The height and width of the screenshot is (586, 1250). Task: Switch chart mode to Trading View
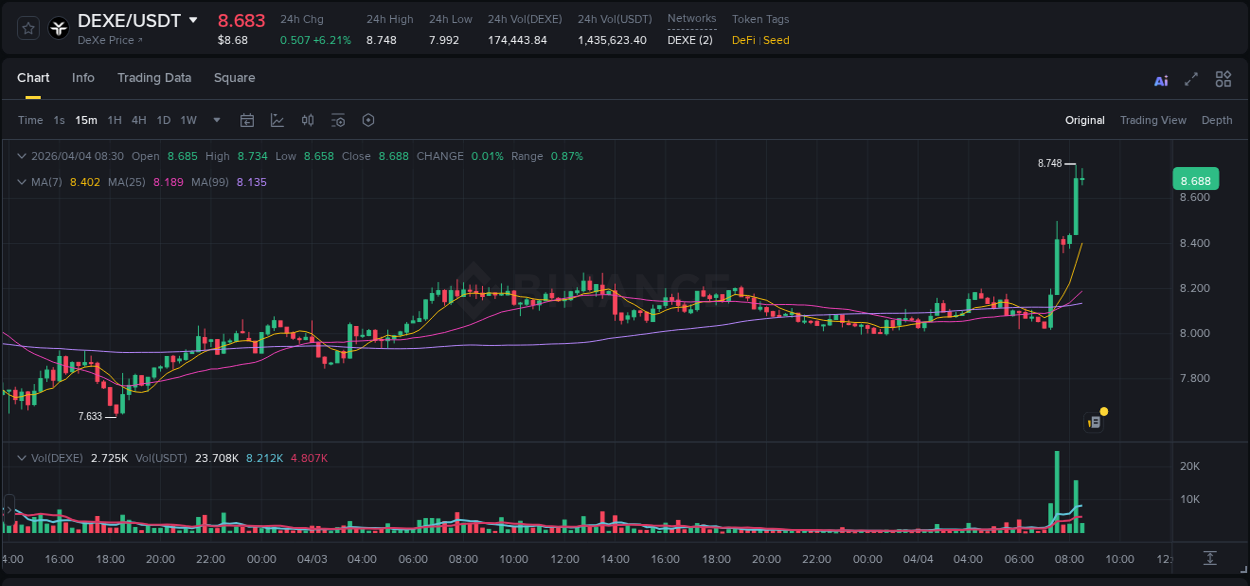pos(1153,120)
